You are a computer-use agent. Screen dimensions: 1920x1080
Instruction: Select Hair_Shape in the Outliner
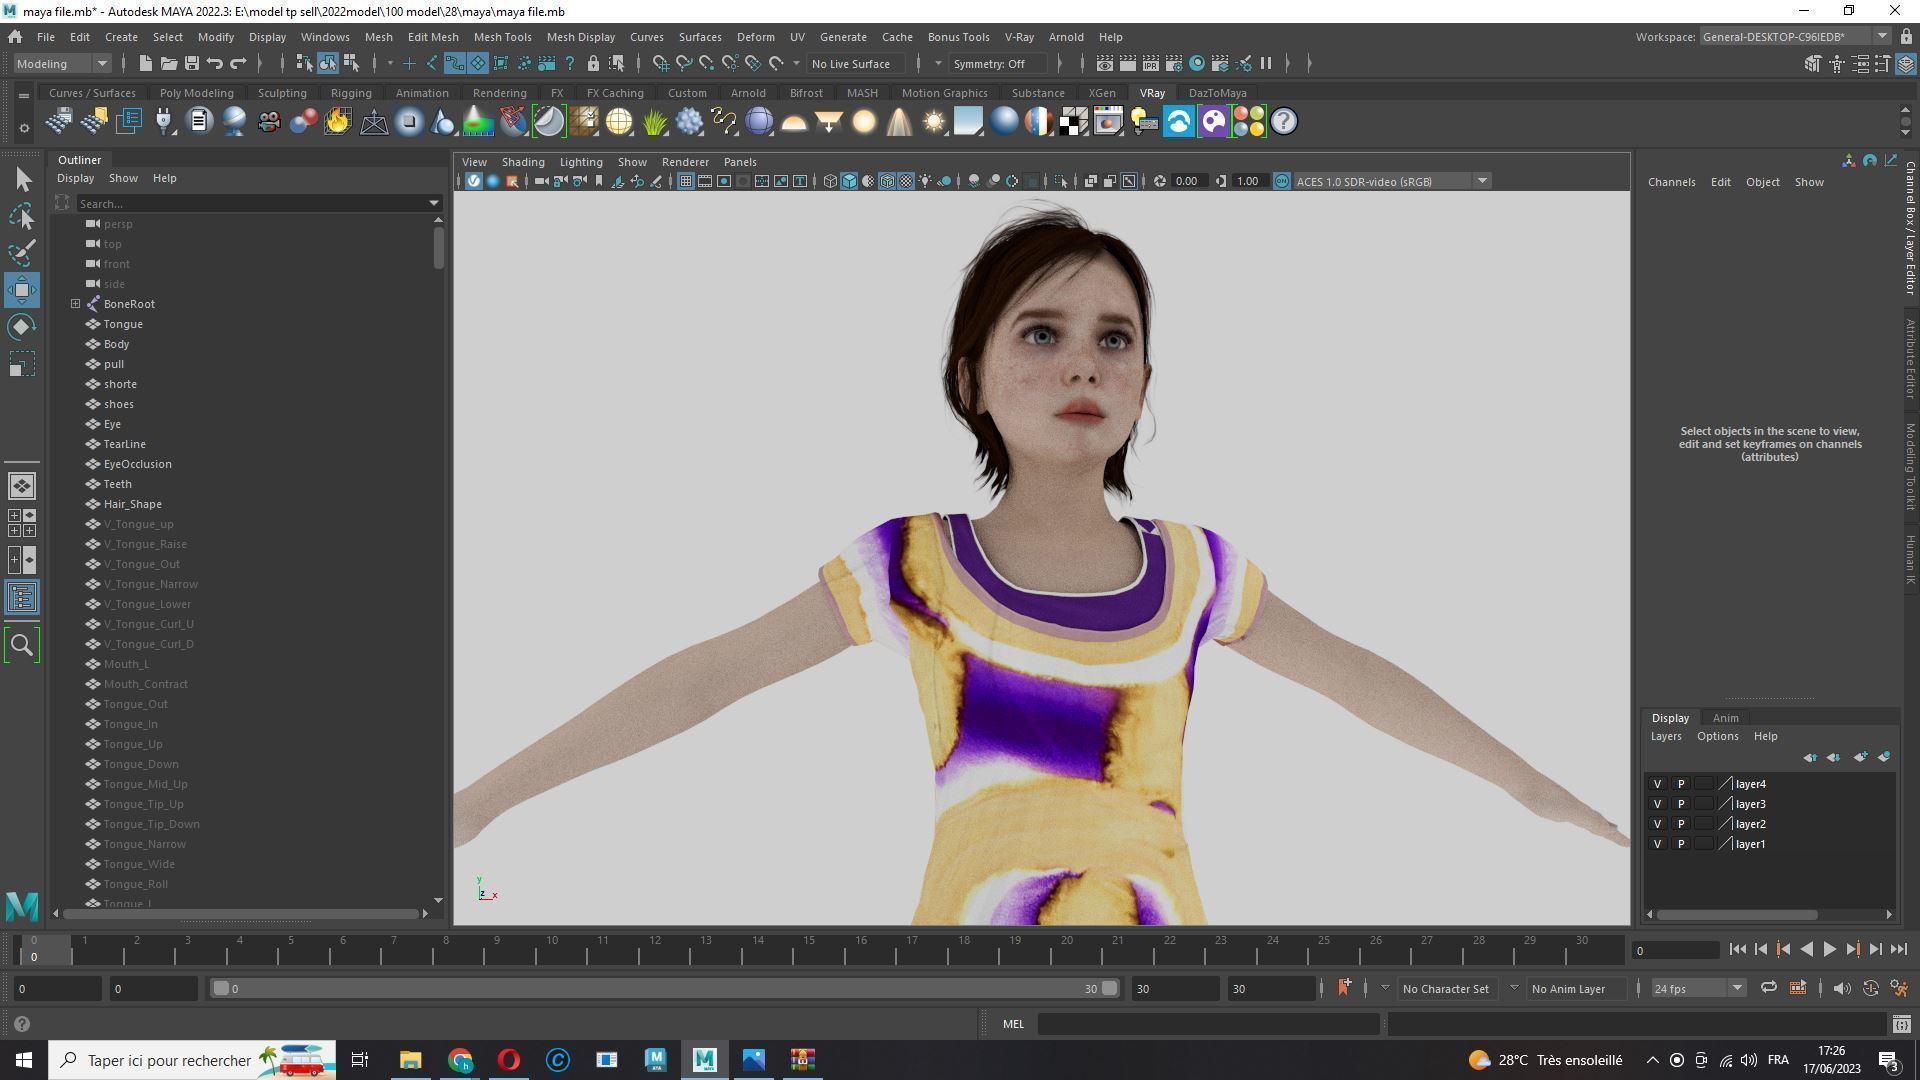tap(132, 504)
